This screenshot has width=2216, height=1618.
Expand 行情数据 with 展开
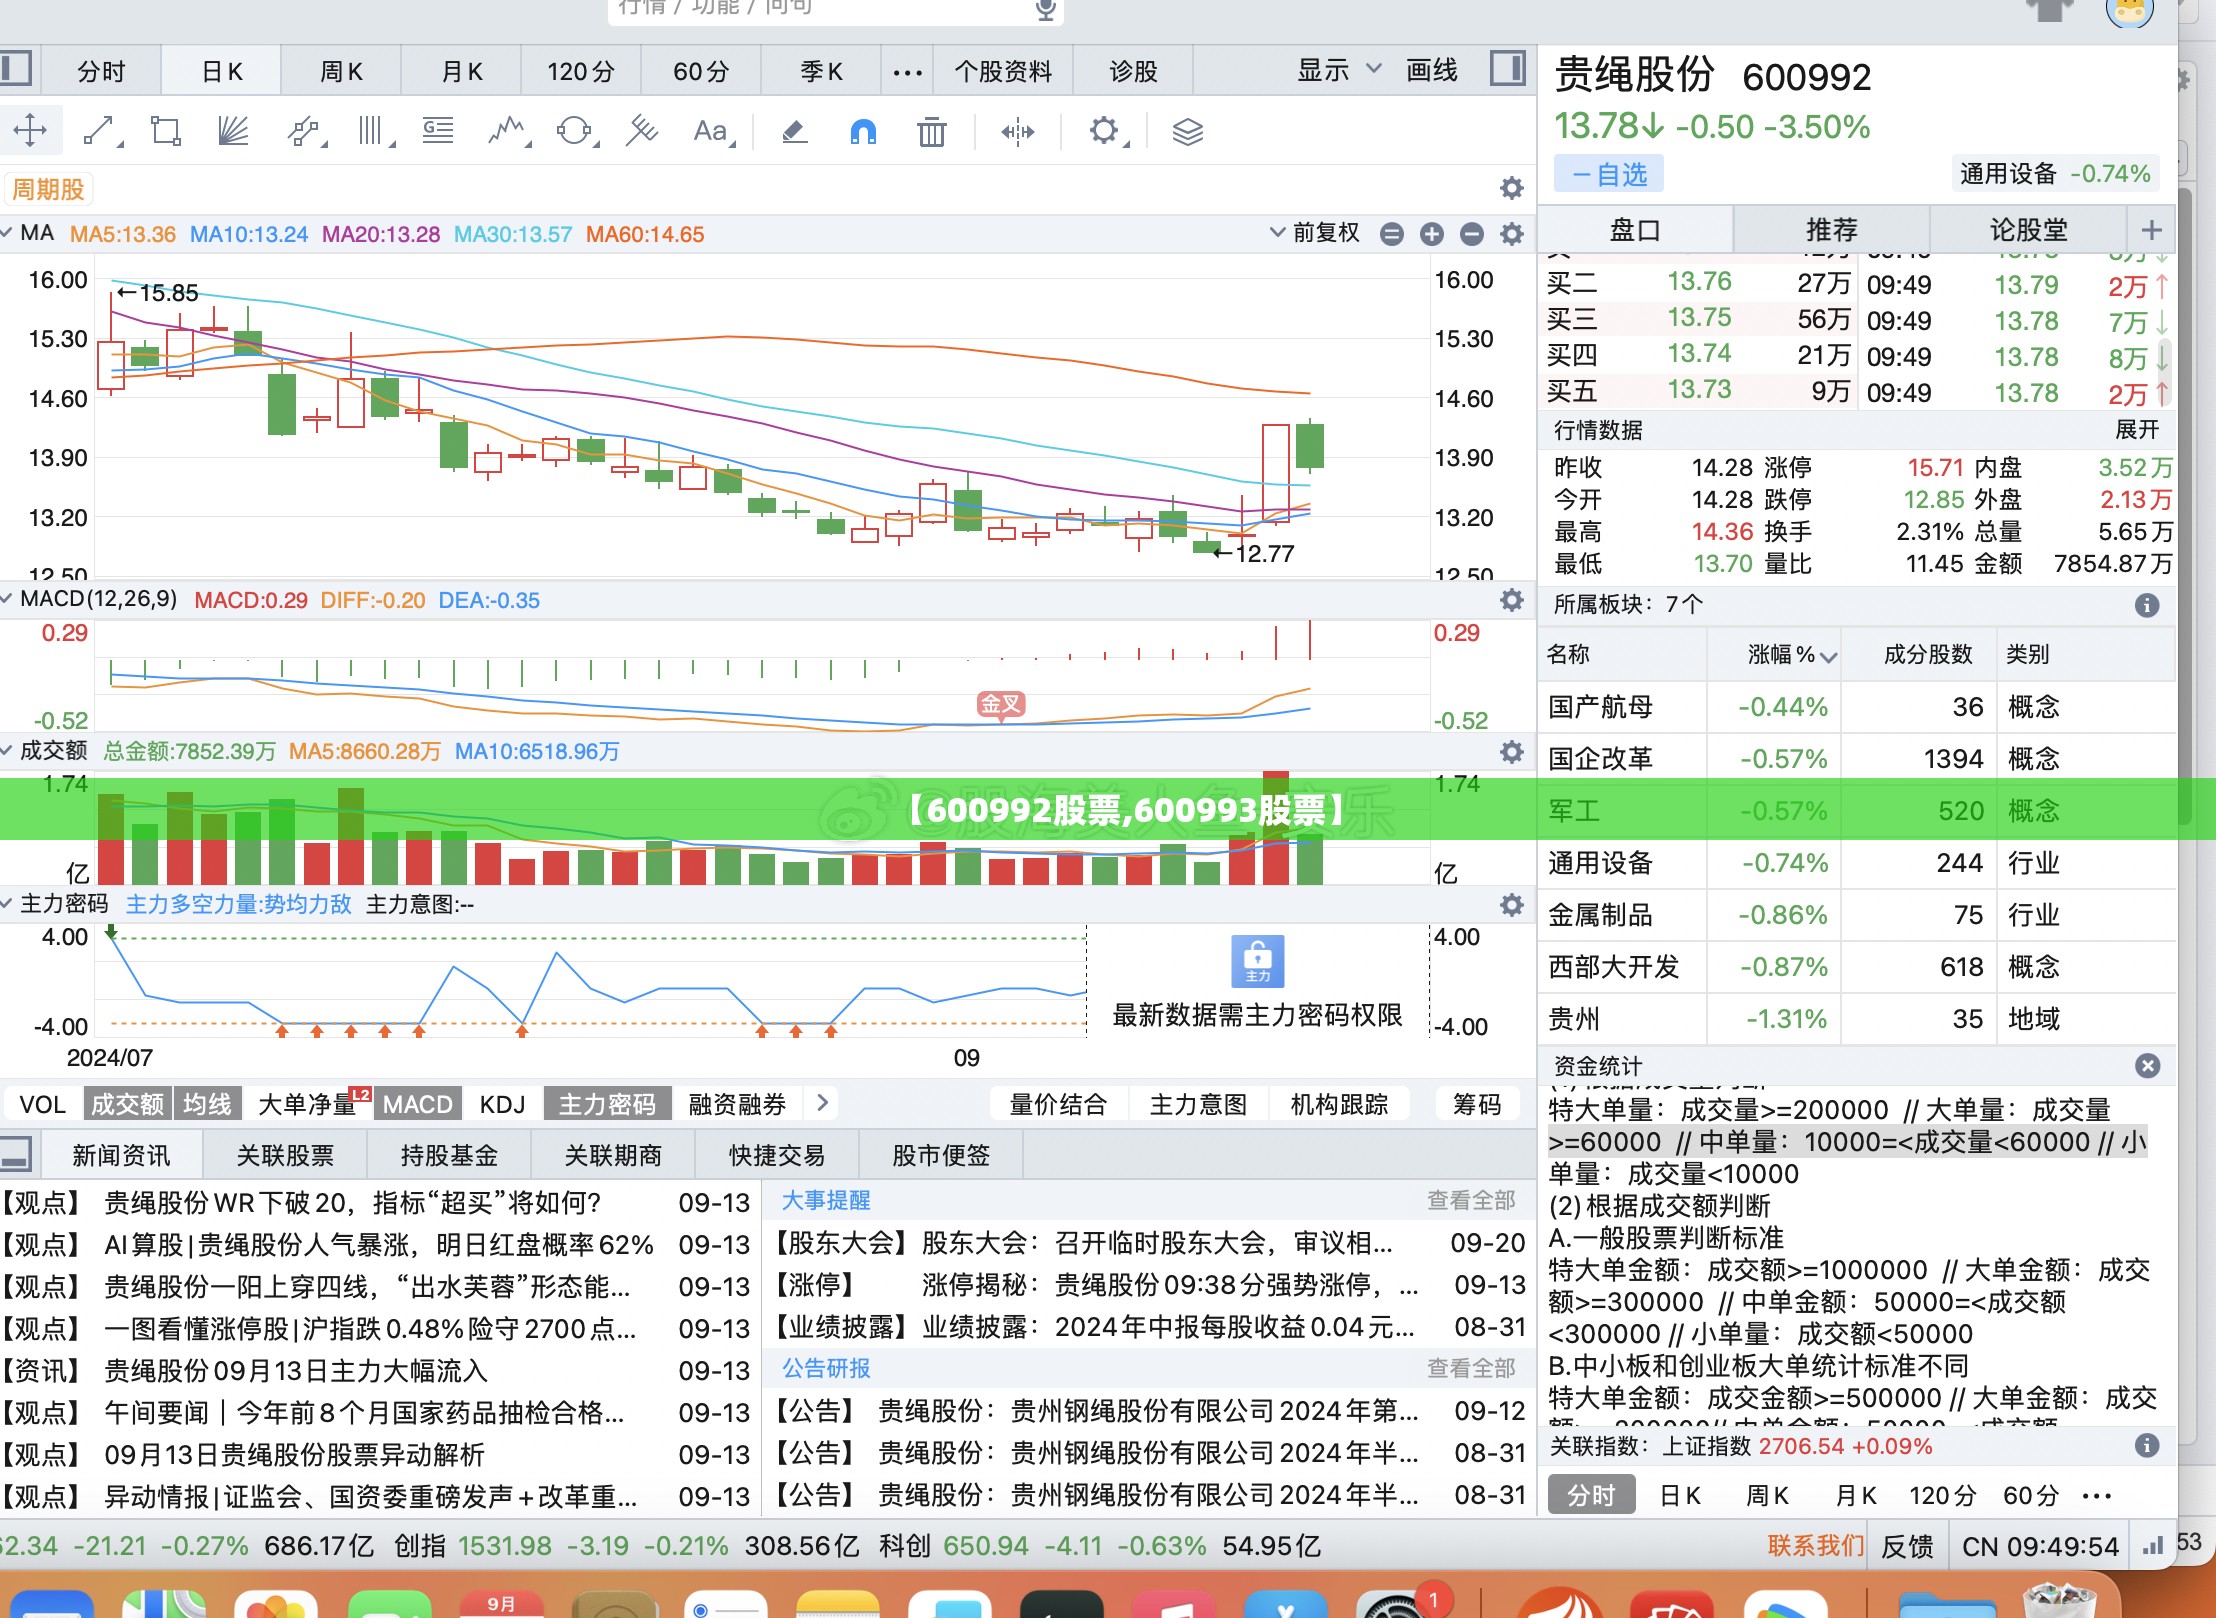[2137, 430]
